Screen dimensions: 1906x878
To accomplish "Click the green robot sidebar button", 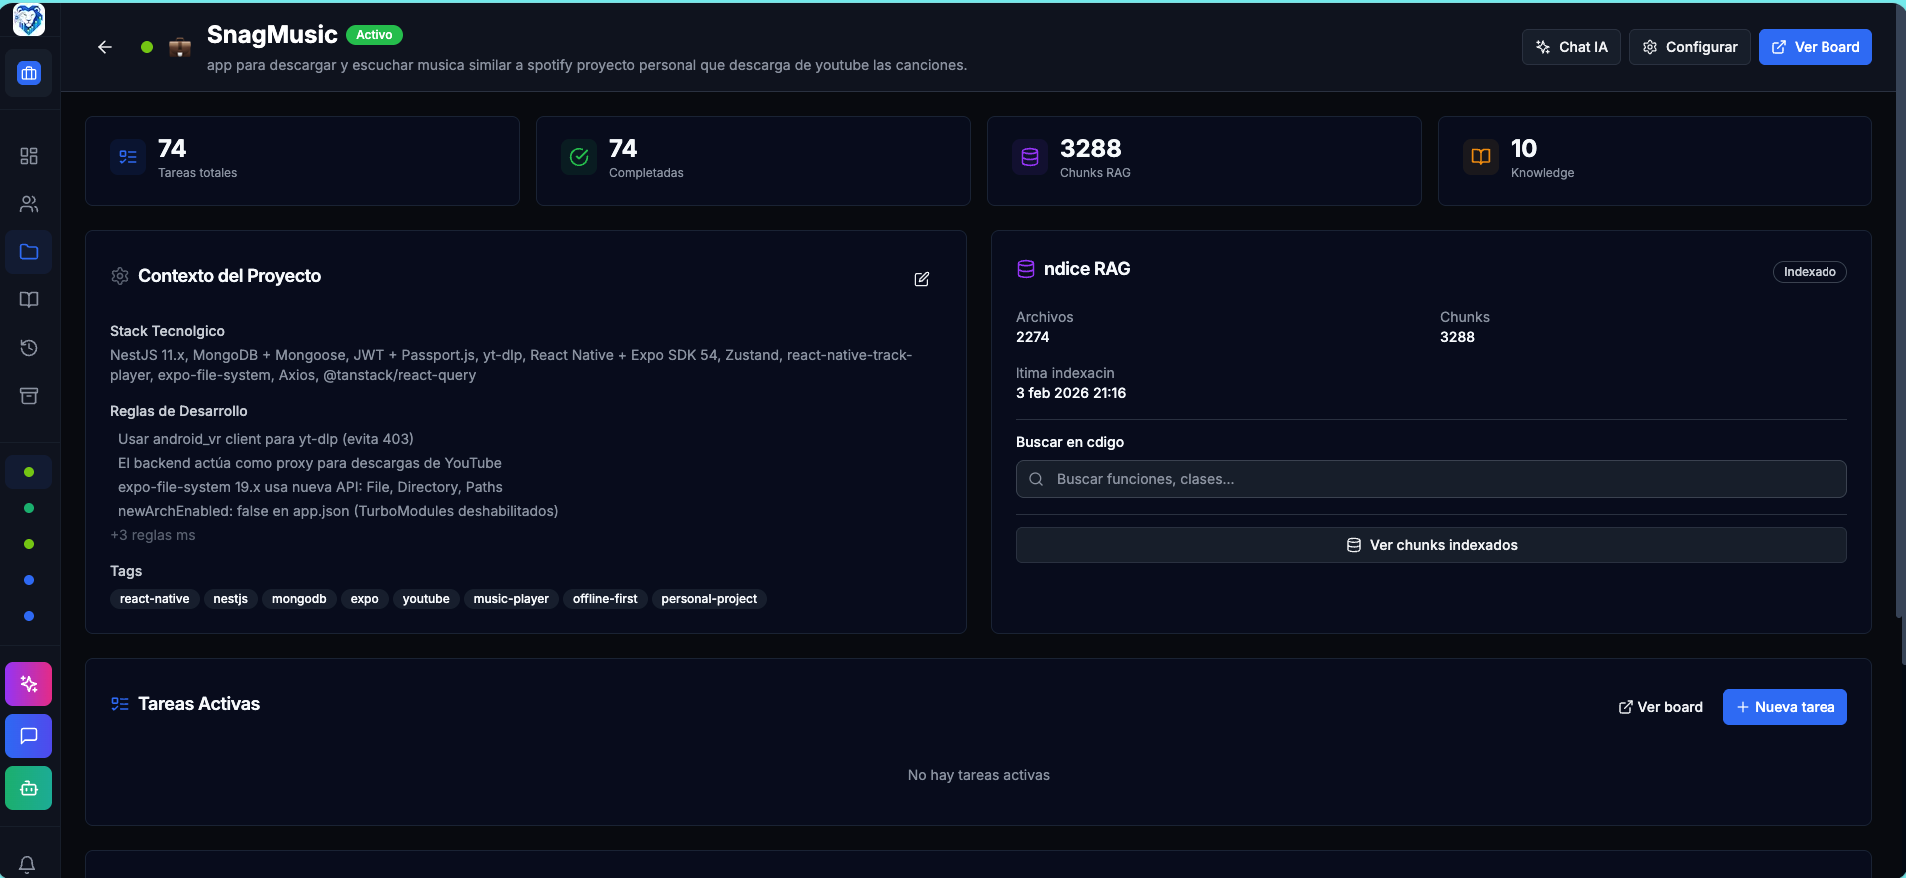I will [x=29, y=788].
